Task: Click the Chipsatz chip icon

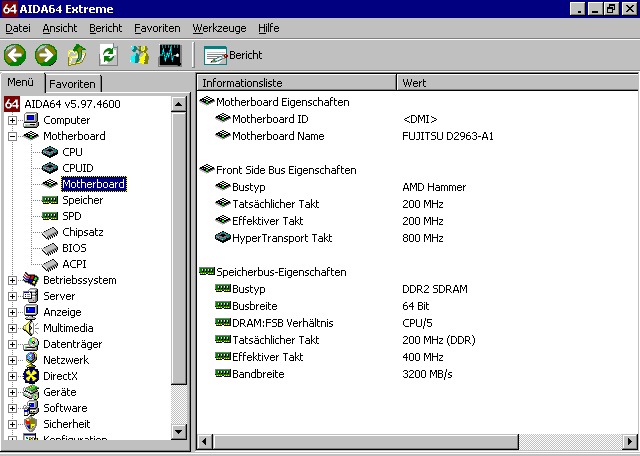Action: (50, 233)
